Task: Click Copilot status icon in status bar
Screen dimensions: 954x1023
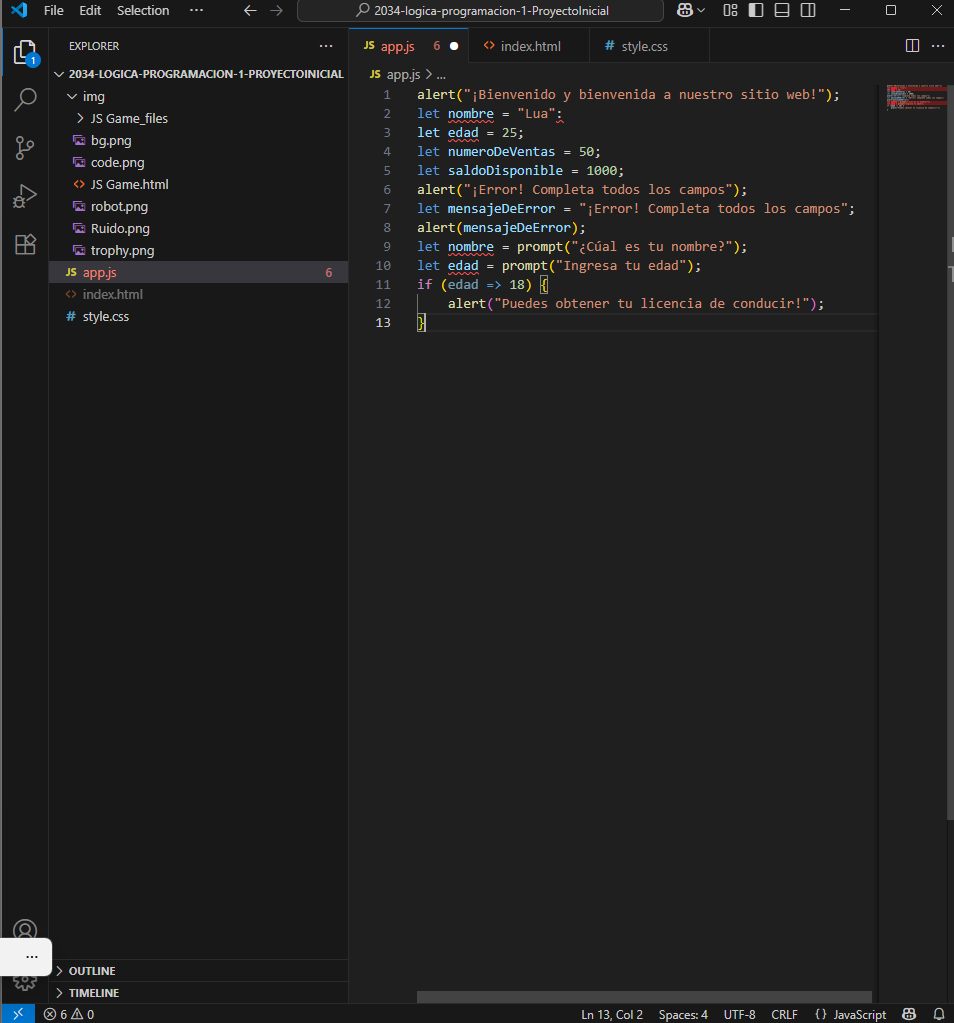Action: [909, 1015]
